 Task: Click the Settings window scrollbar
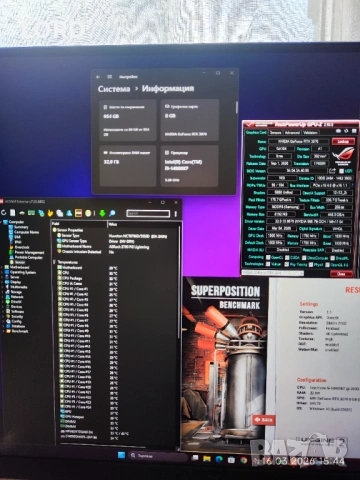236,108
